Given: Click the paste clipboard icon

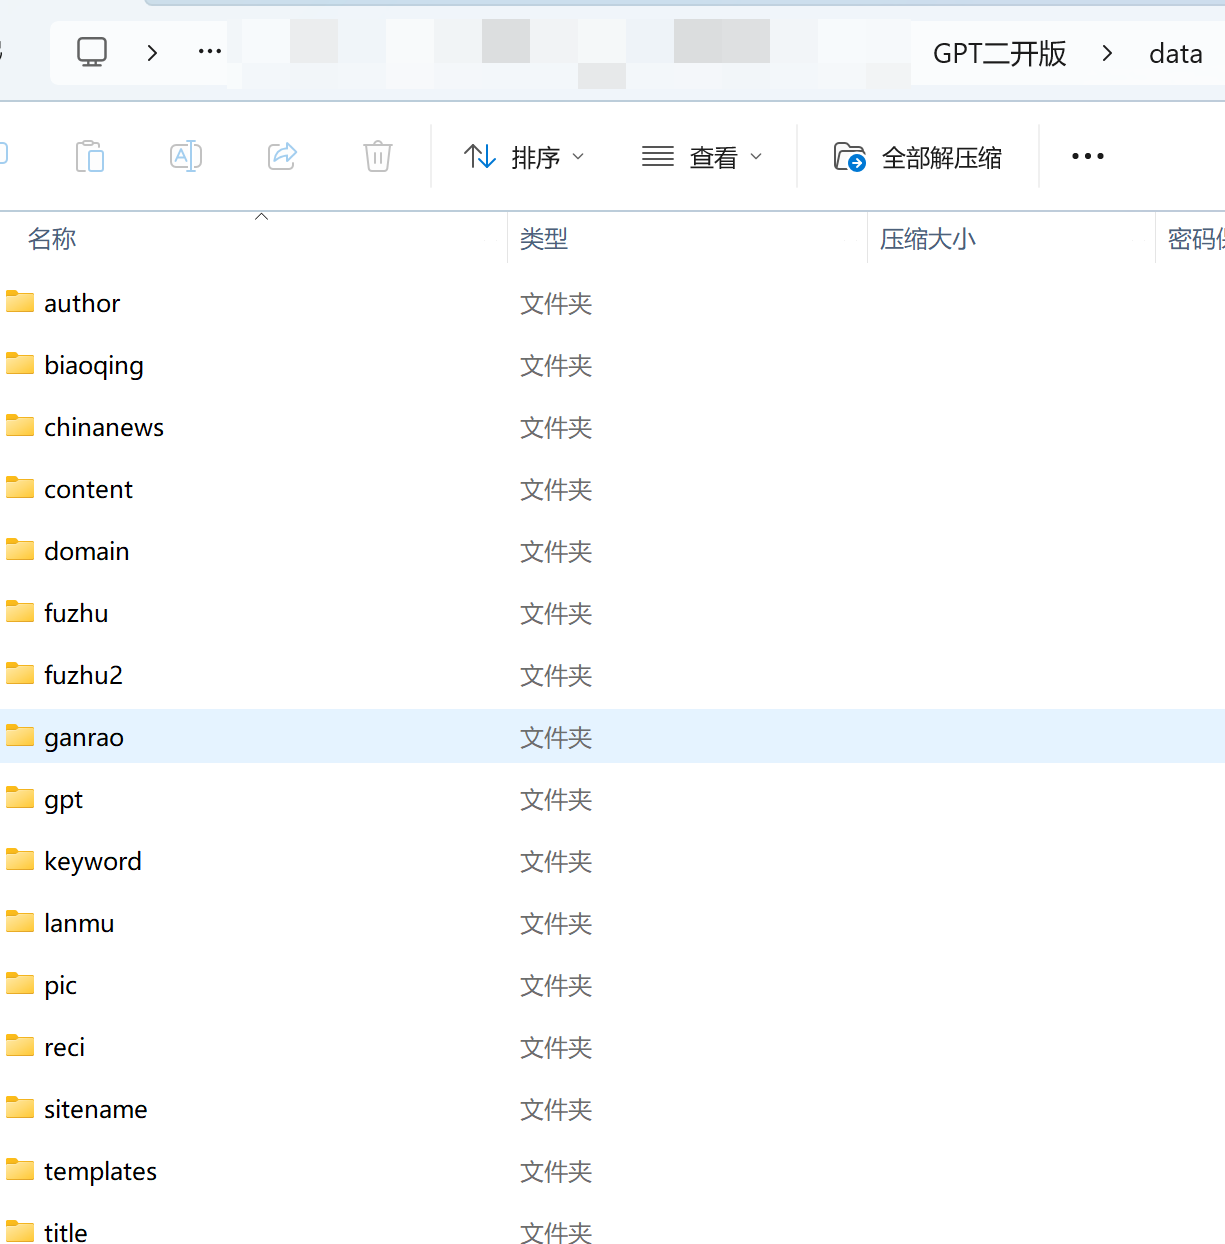Looking at the screenshot, I should (90, 157).
